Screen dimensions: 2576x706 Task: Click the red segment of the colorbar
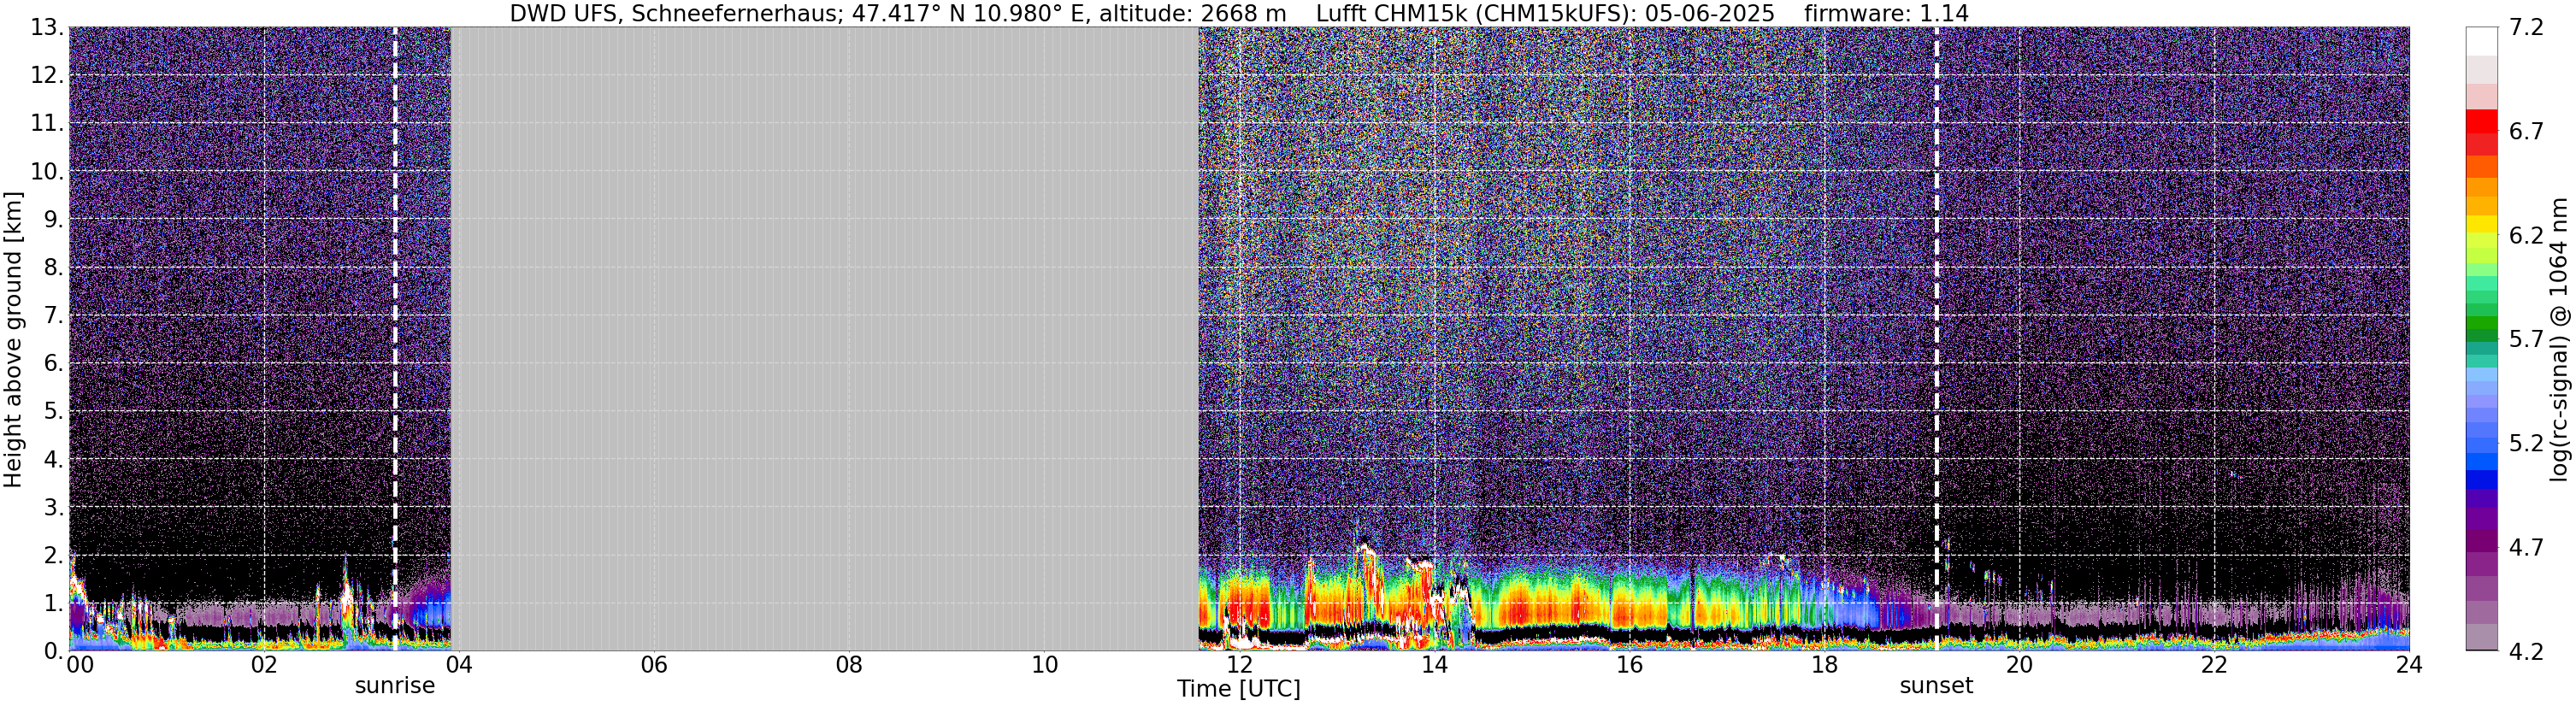click(x=2482, y=122)
